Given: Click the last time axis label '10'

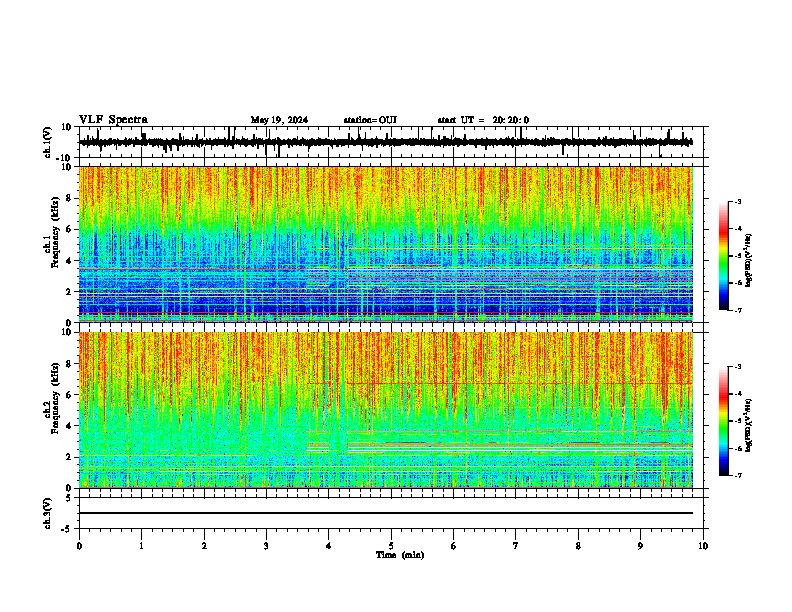Looking at the screenshot, I should pyautogui.click(x=703, y=546).
